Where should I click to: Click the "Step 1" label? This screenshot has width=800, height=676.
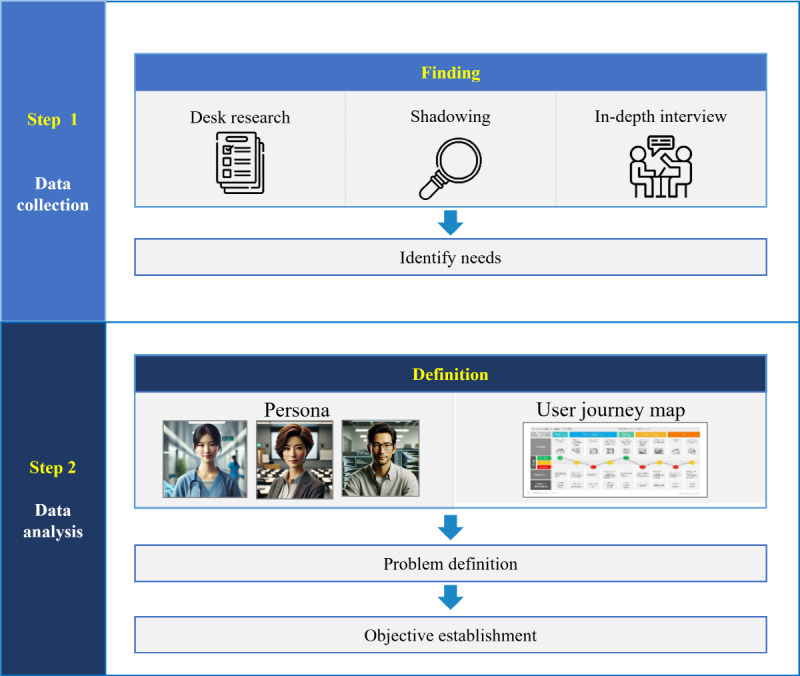pyautogui.click(x=53, y=119)
